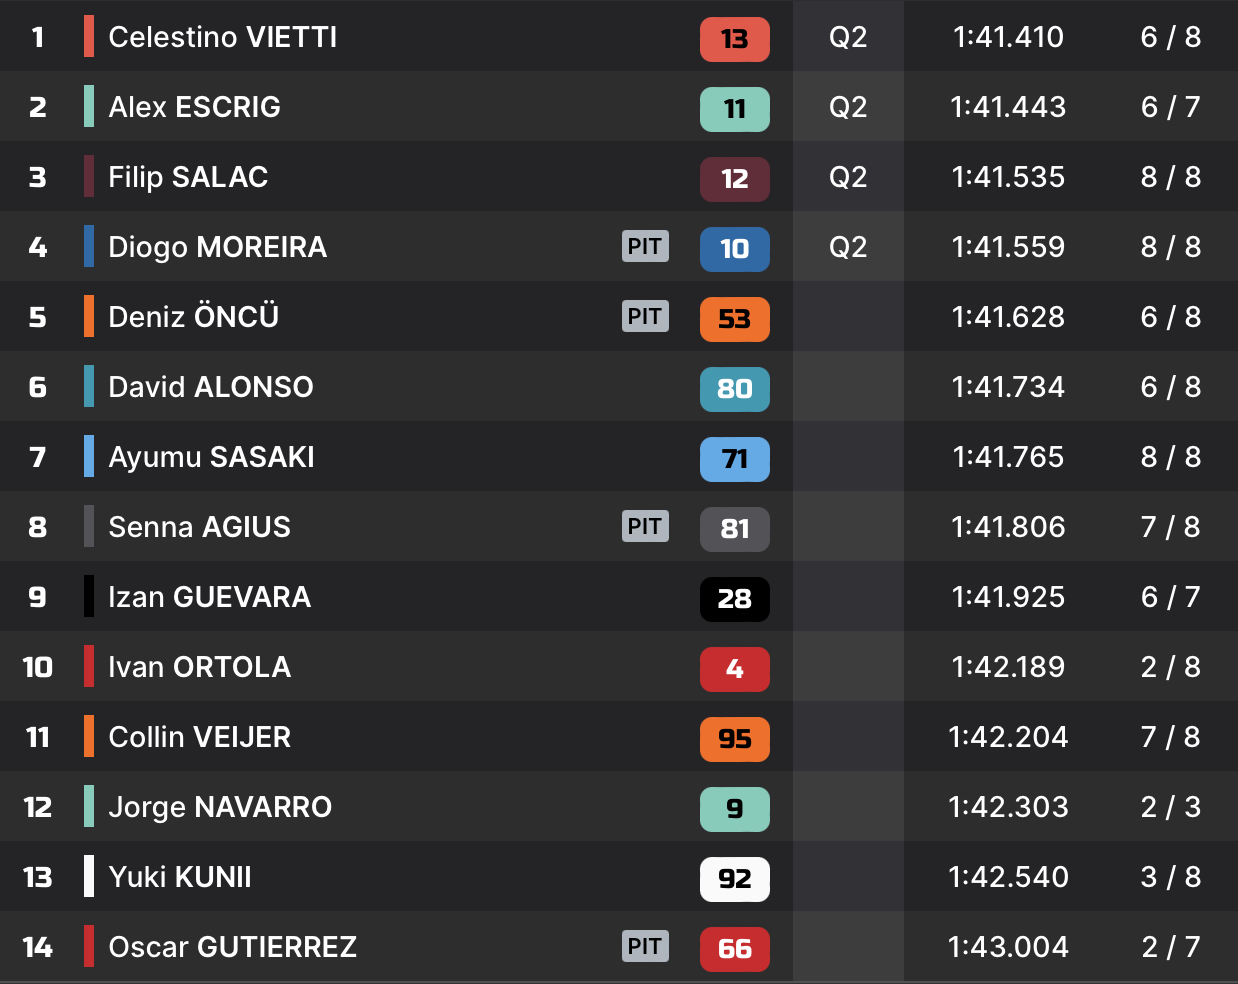Click the red number 13 badge for Vietti
Viewport: 1238px width, 984px height.
coord(734,39)
